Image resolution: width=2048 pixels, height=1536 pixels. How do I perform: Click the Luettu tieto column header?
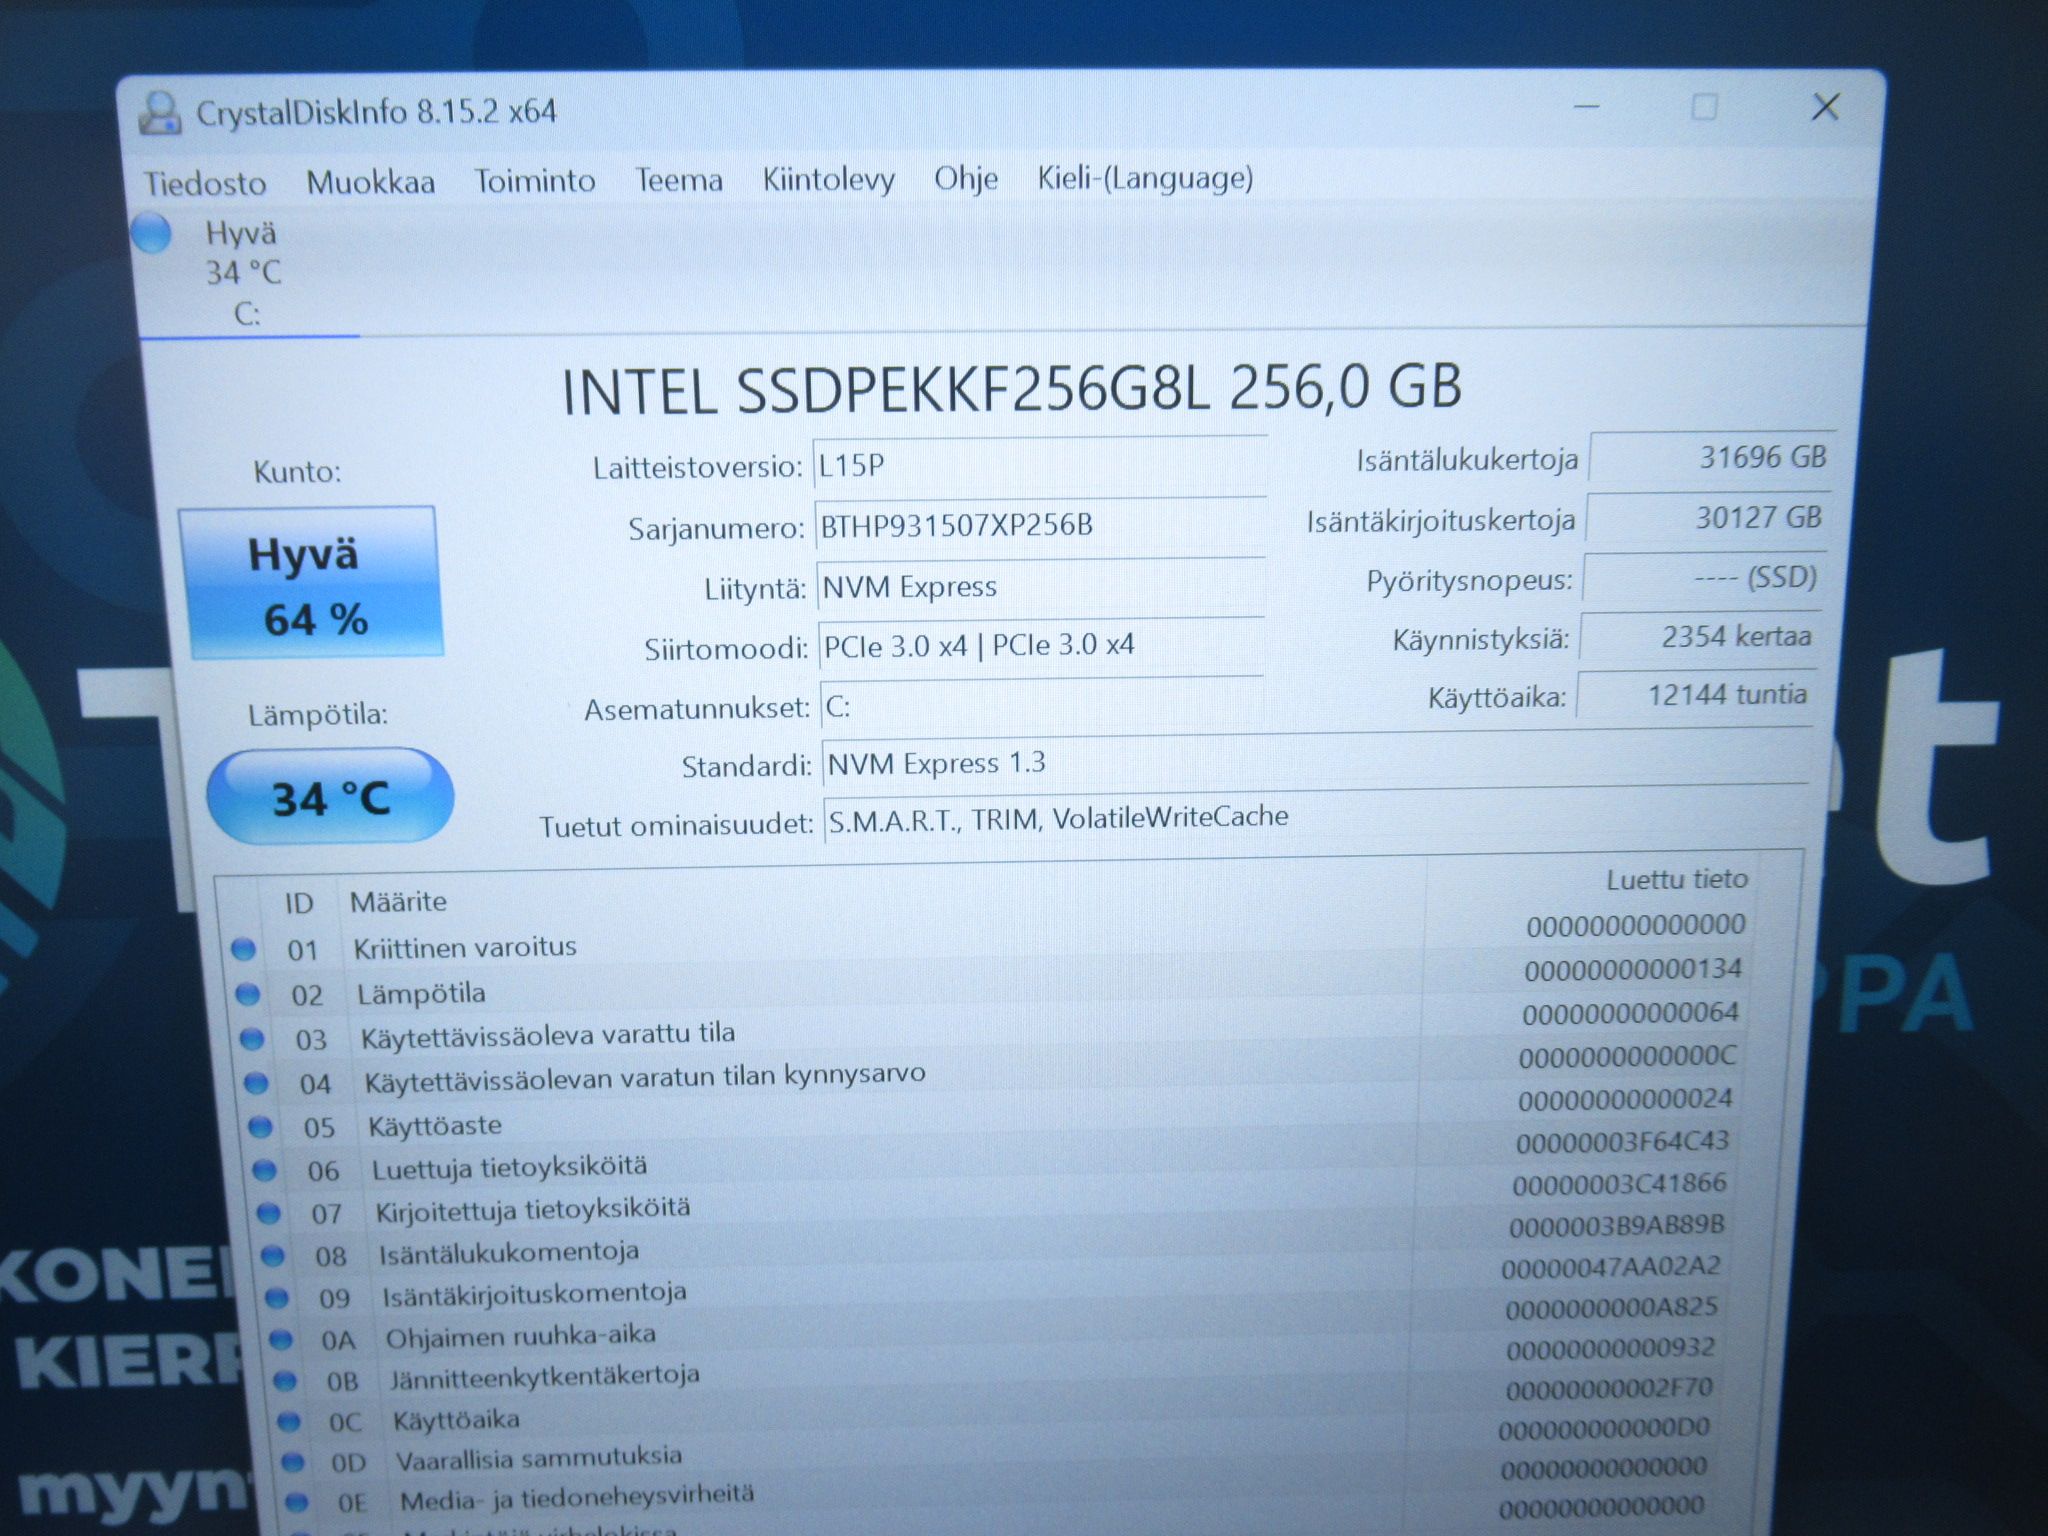(x=1677, y=879)
